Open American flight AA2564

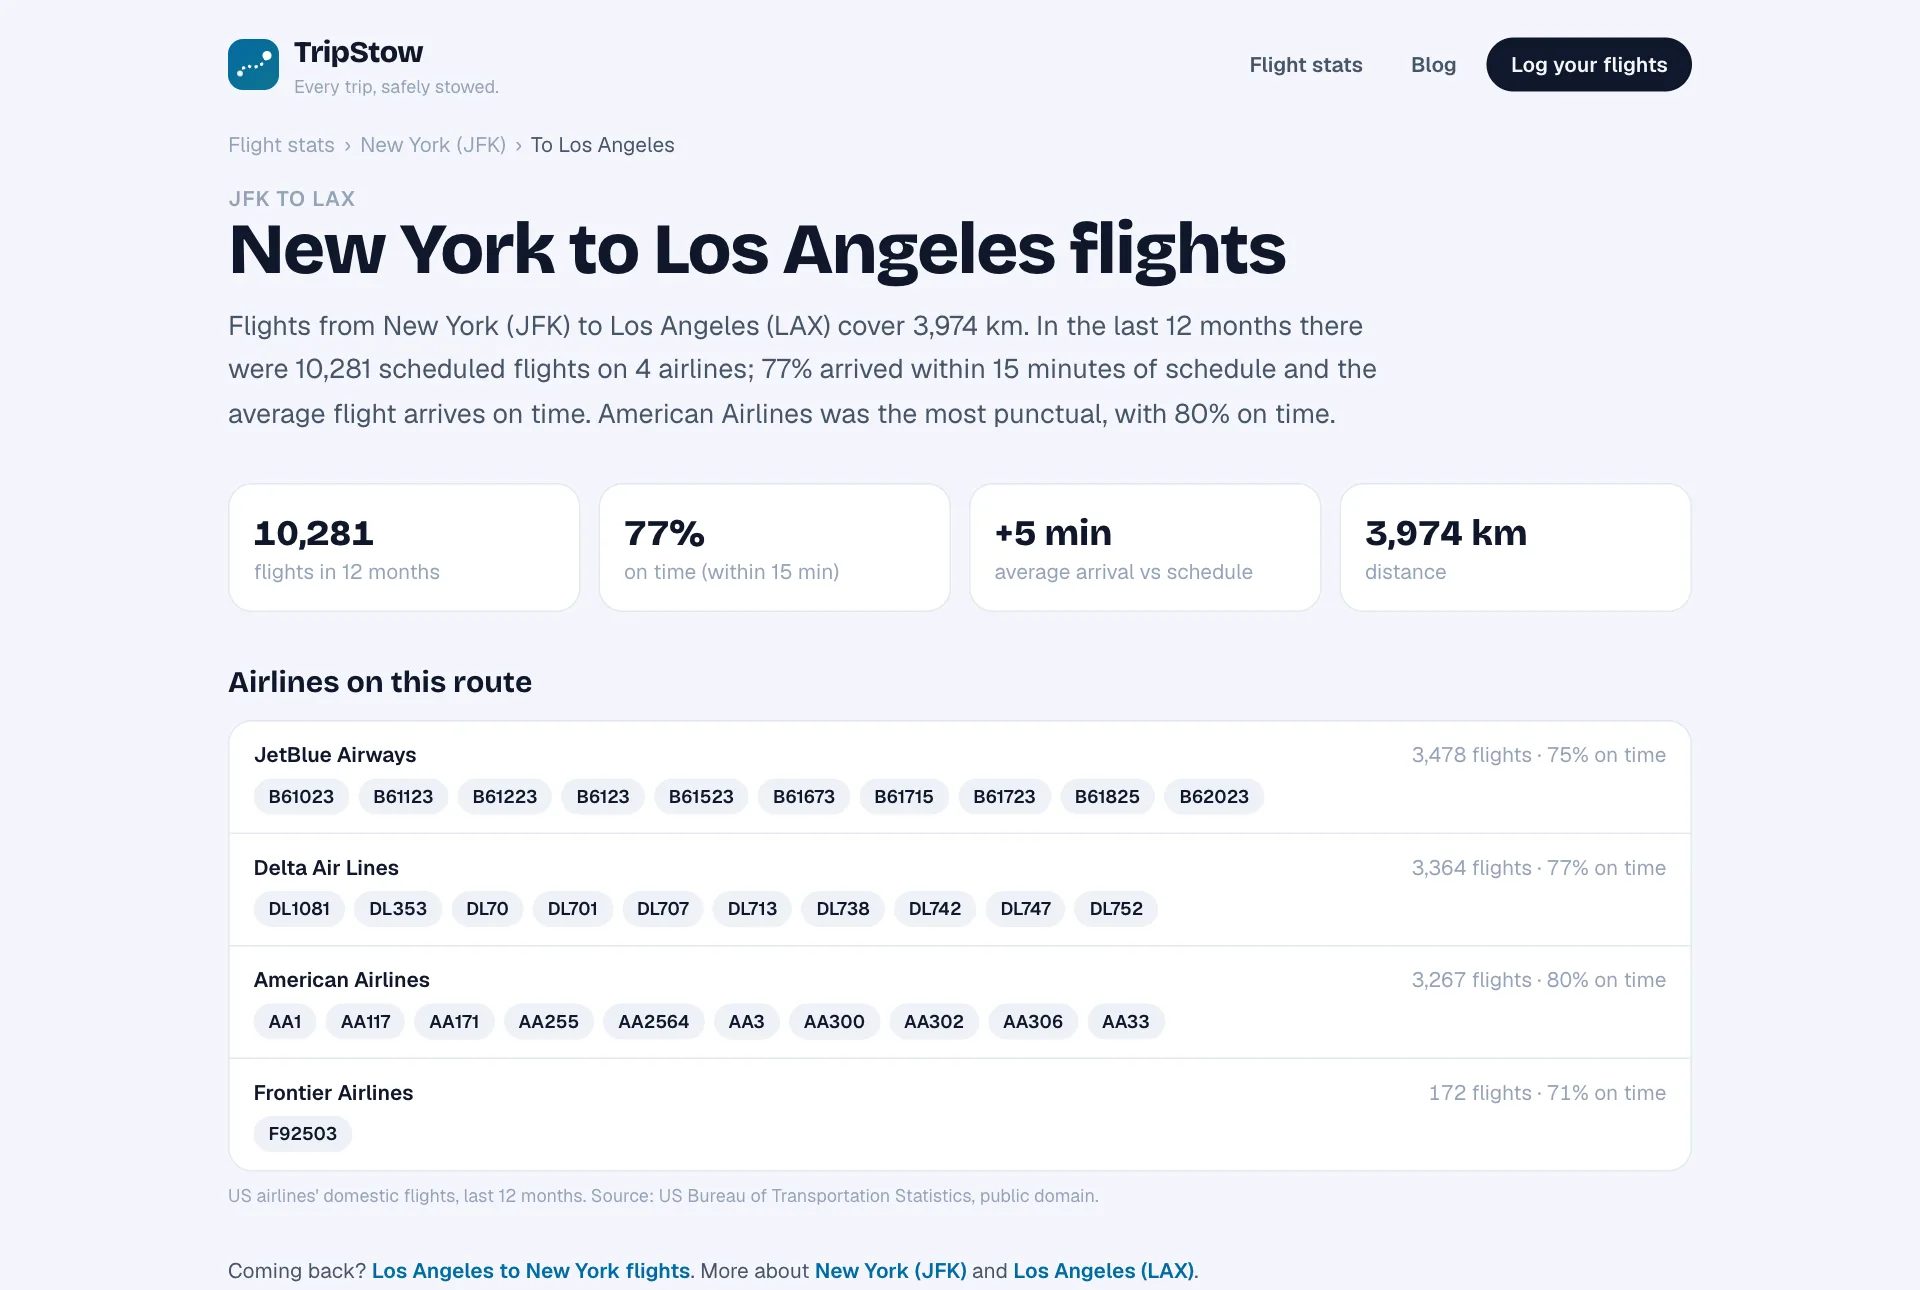[654, 1022]
